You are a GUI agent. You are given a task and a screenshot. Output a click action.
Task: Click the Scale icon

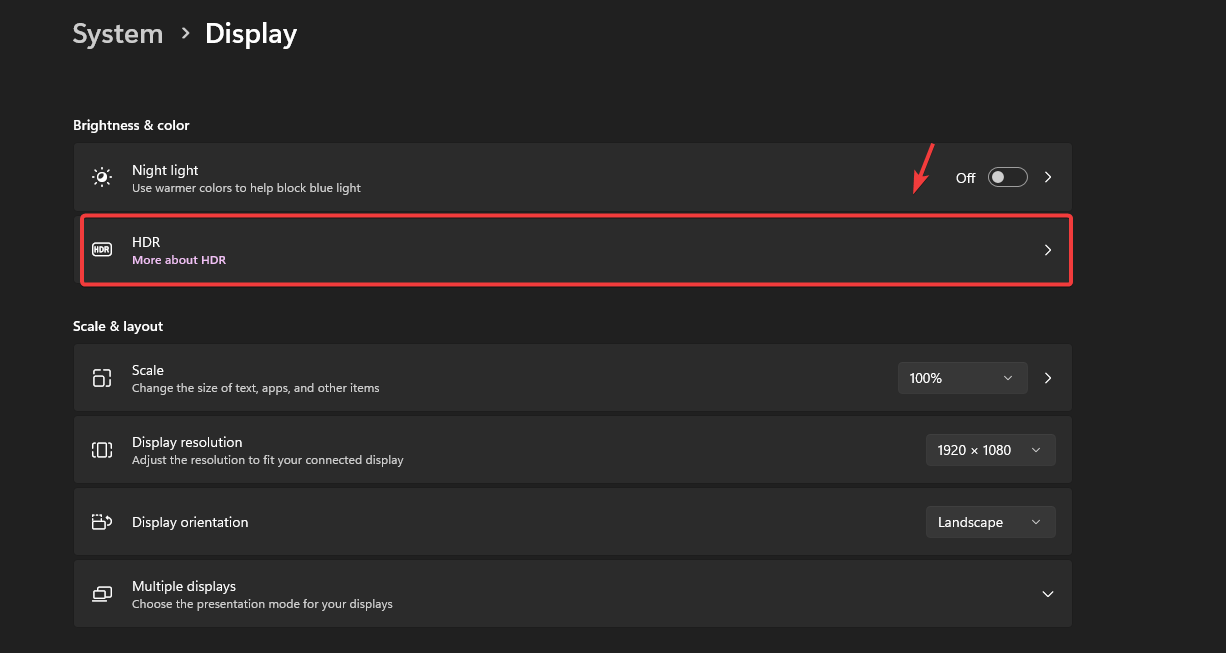point(102,378)
